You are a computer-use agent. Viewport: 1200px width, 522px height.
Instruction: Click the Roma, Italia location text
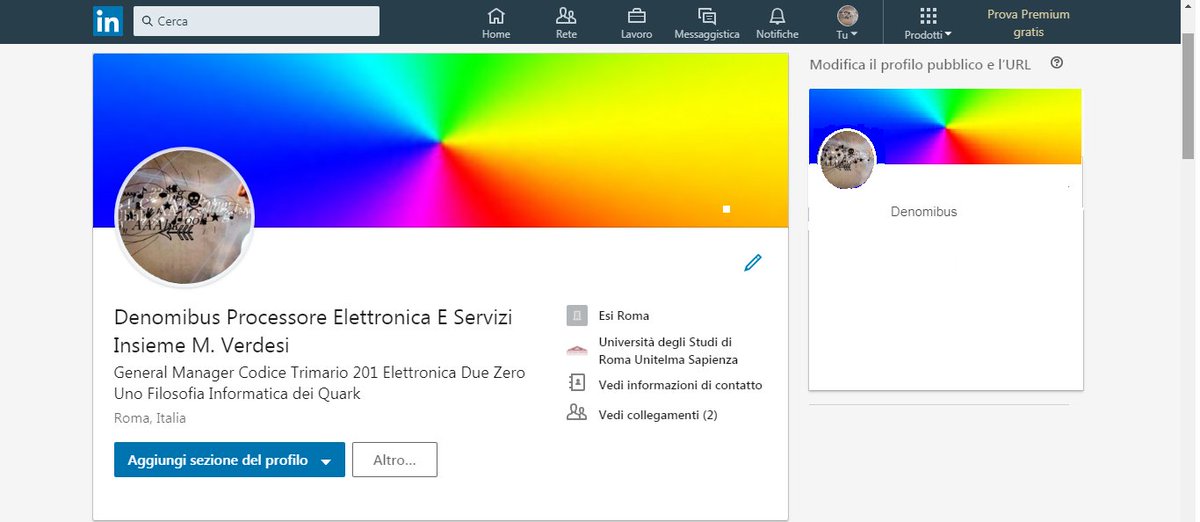click(150, 418)
